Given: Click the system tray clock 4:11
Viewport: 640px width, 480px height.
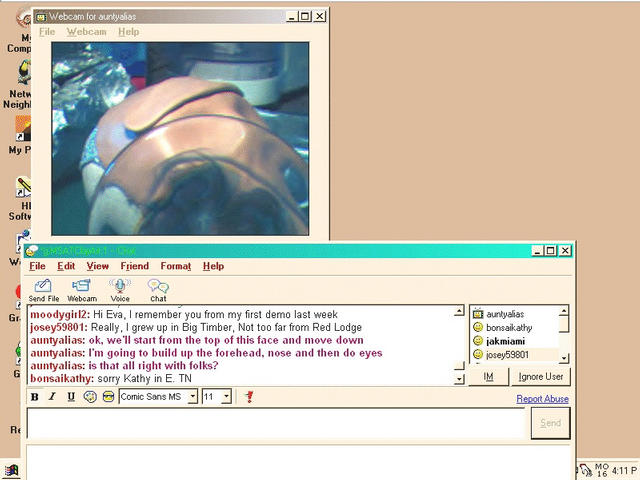Looking at the screenshot, I should click(624, 471).
